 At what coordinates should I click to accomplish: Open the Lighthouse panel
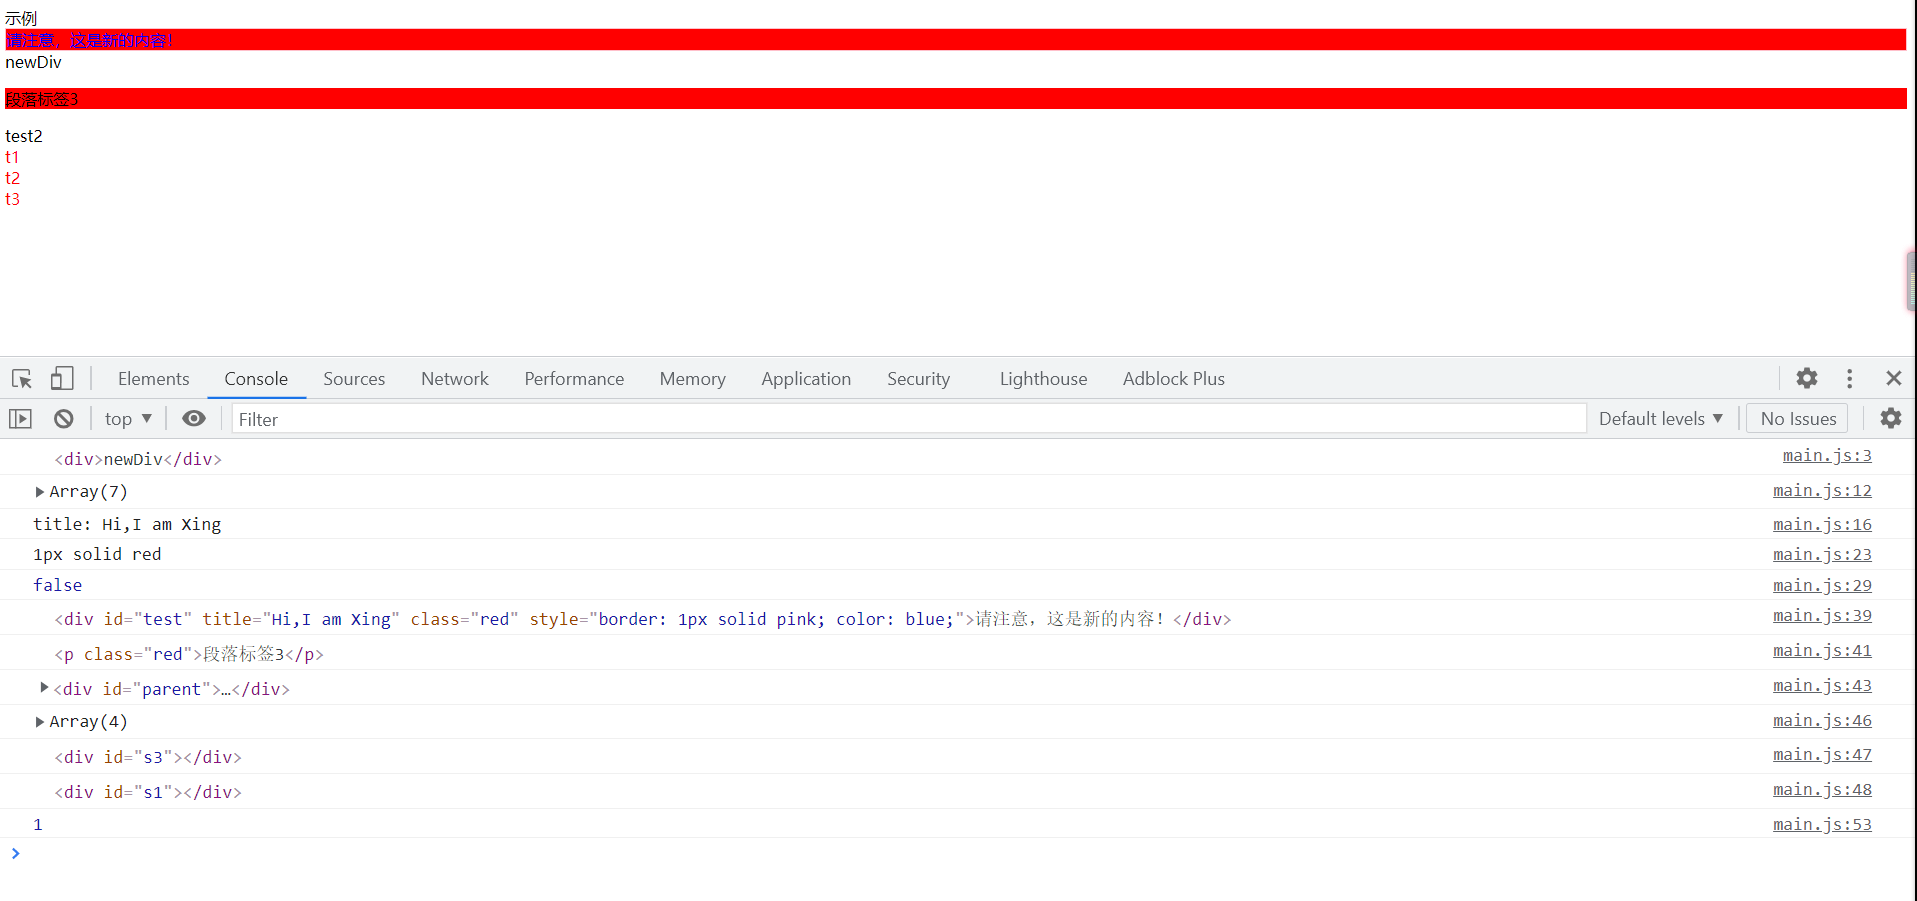tap(1043, 378)
